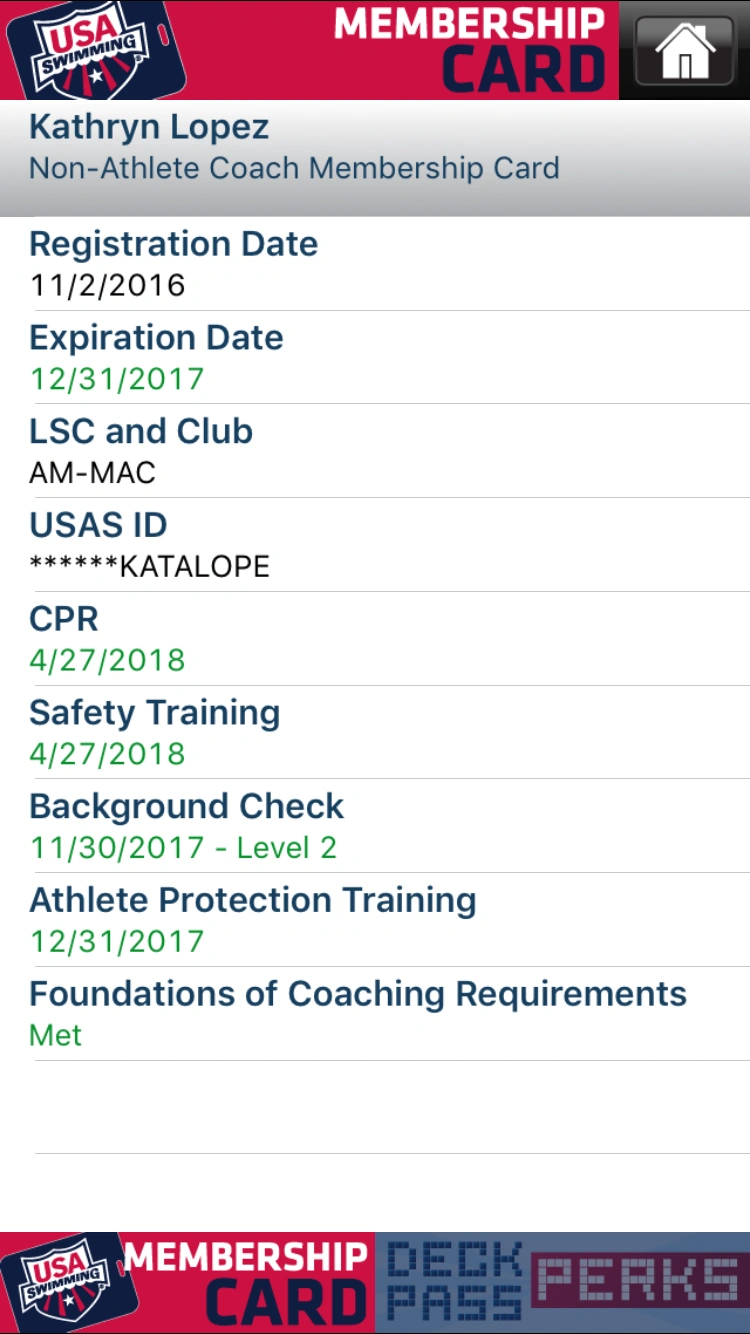
Task: Tap the USAS ID row
Action: (x=375, y=545)
